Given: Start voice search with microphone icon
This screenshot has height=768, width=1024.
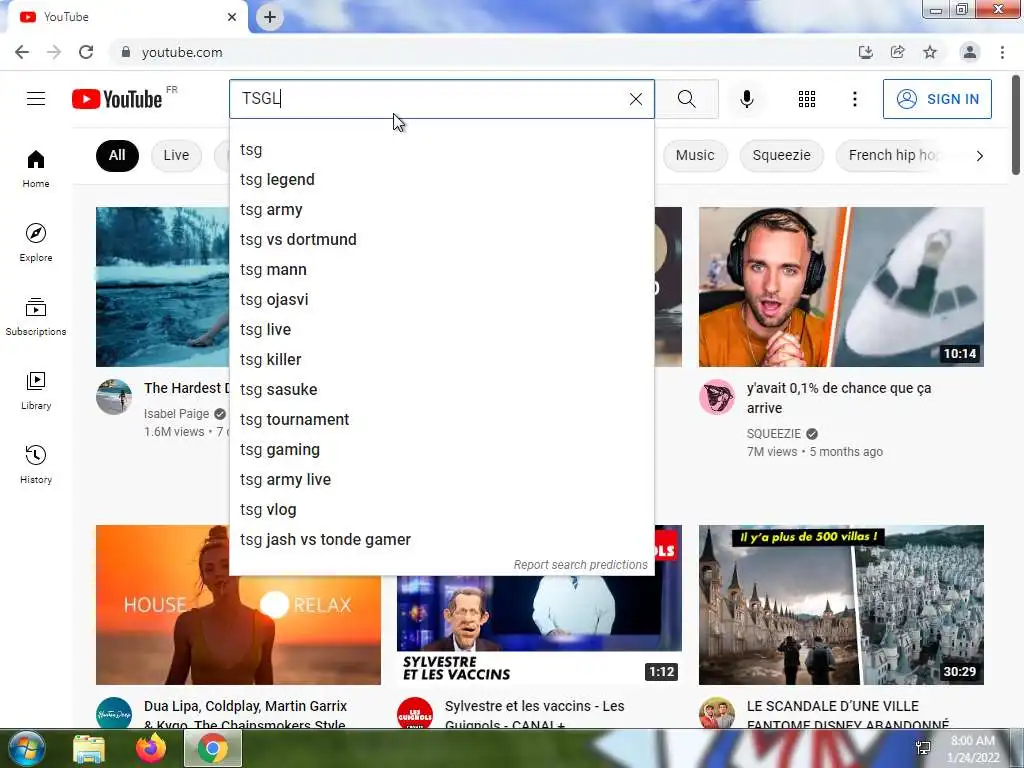Looking at the screenshot, I should pos(747,99).
